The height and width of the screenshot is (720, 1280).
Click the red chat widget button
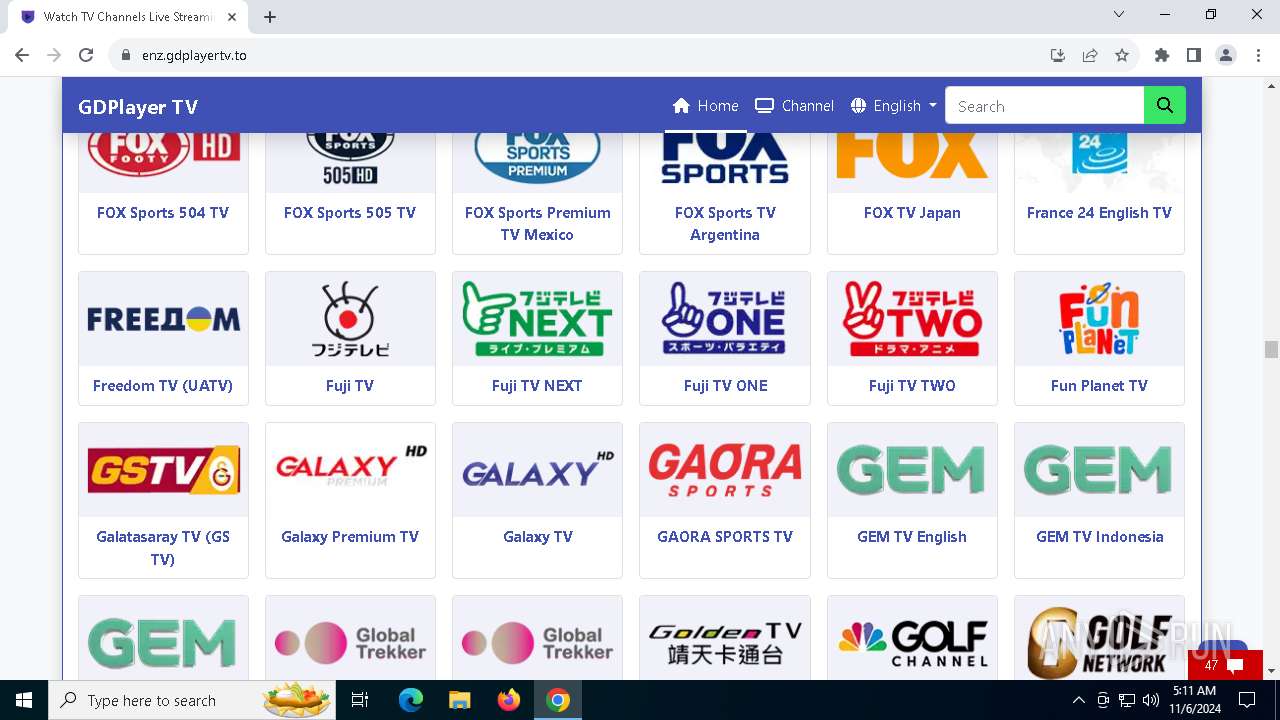coord(1225,665)
